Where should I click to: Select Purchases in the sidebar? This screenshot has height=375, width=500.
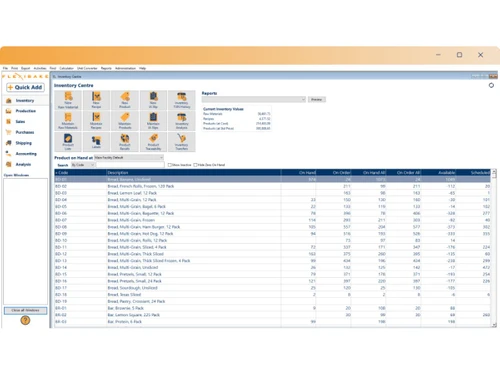[x=25, y=132]
